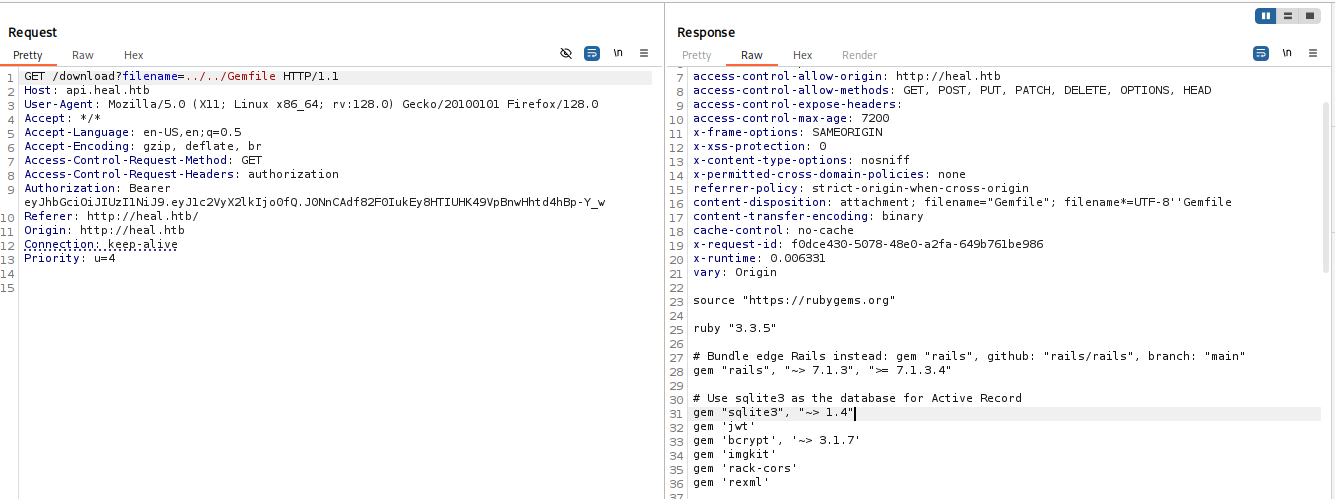Click the Host: api.heal.htb header
The width and height of the screenshot is (1335, 499).
[x=87, y=90]
